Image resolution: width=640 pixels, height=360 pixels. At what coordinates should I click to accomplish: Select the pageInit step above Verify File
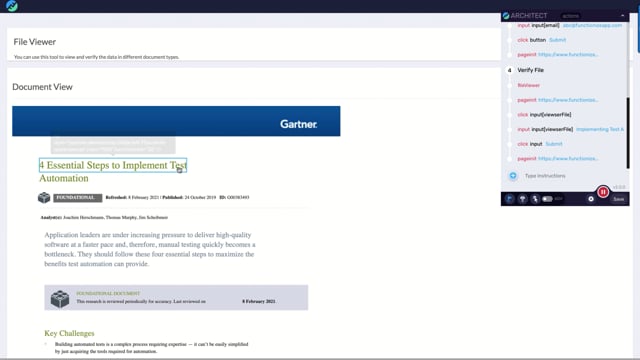click(x=558, y=54)
